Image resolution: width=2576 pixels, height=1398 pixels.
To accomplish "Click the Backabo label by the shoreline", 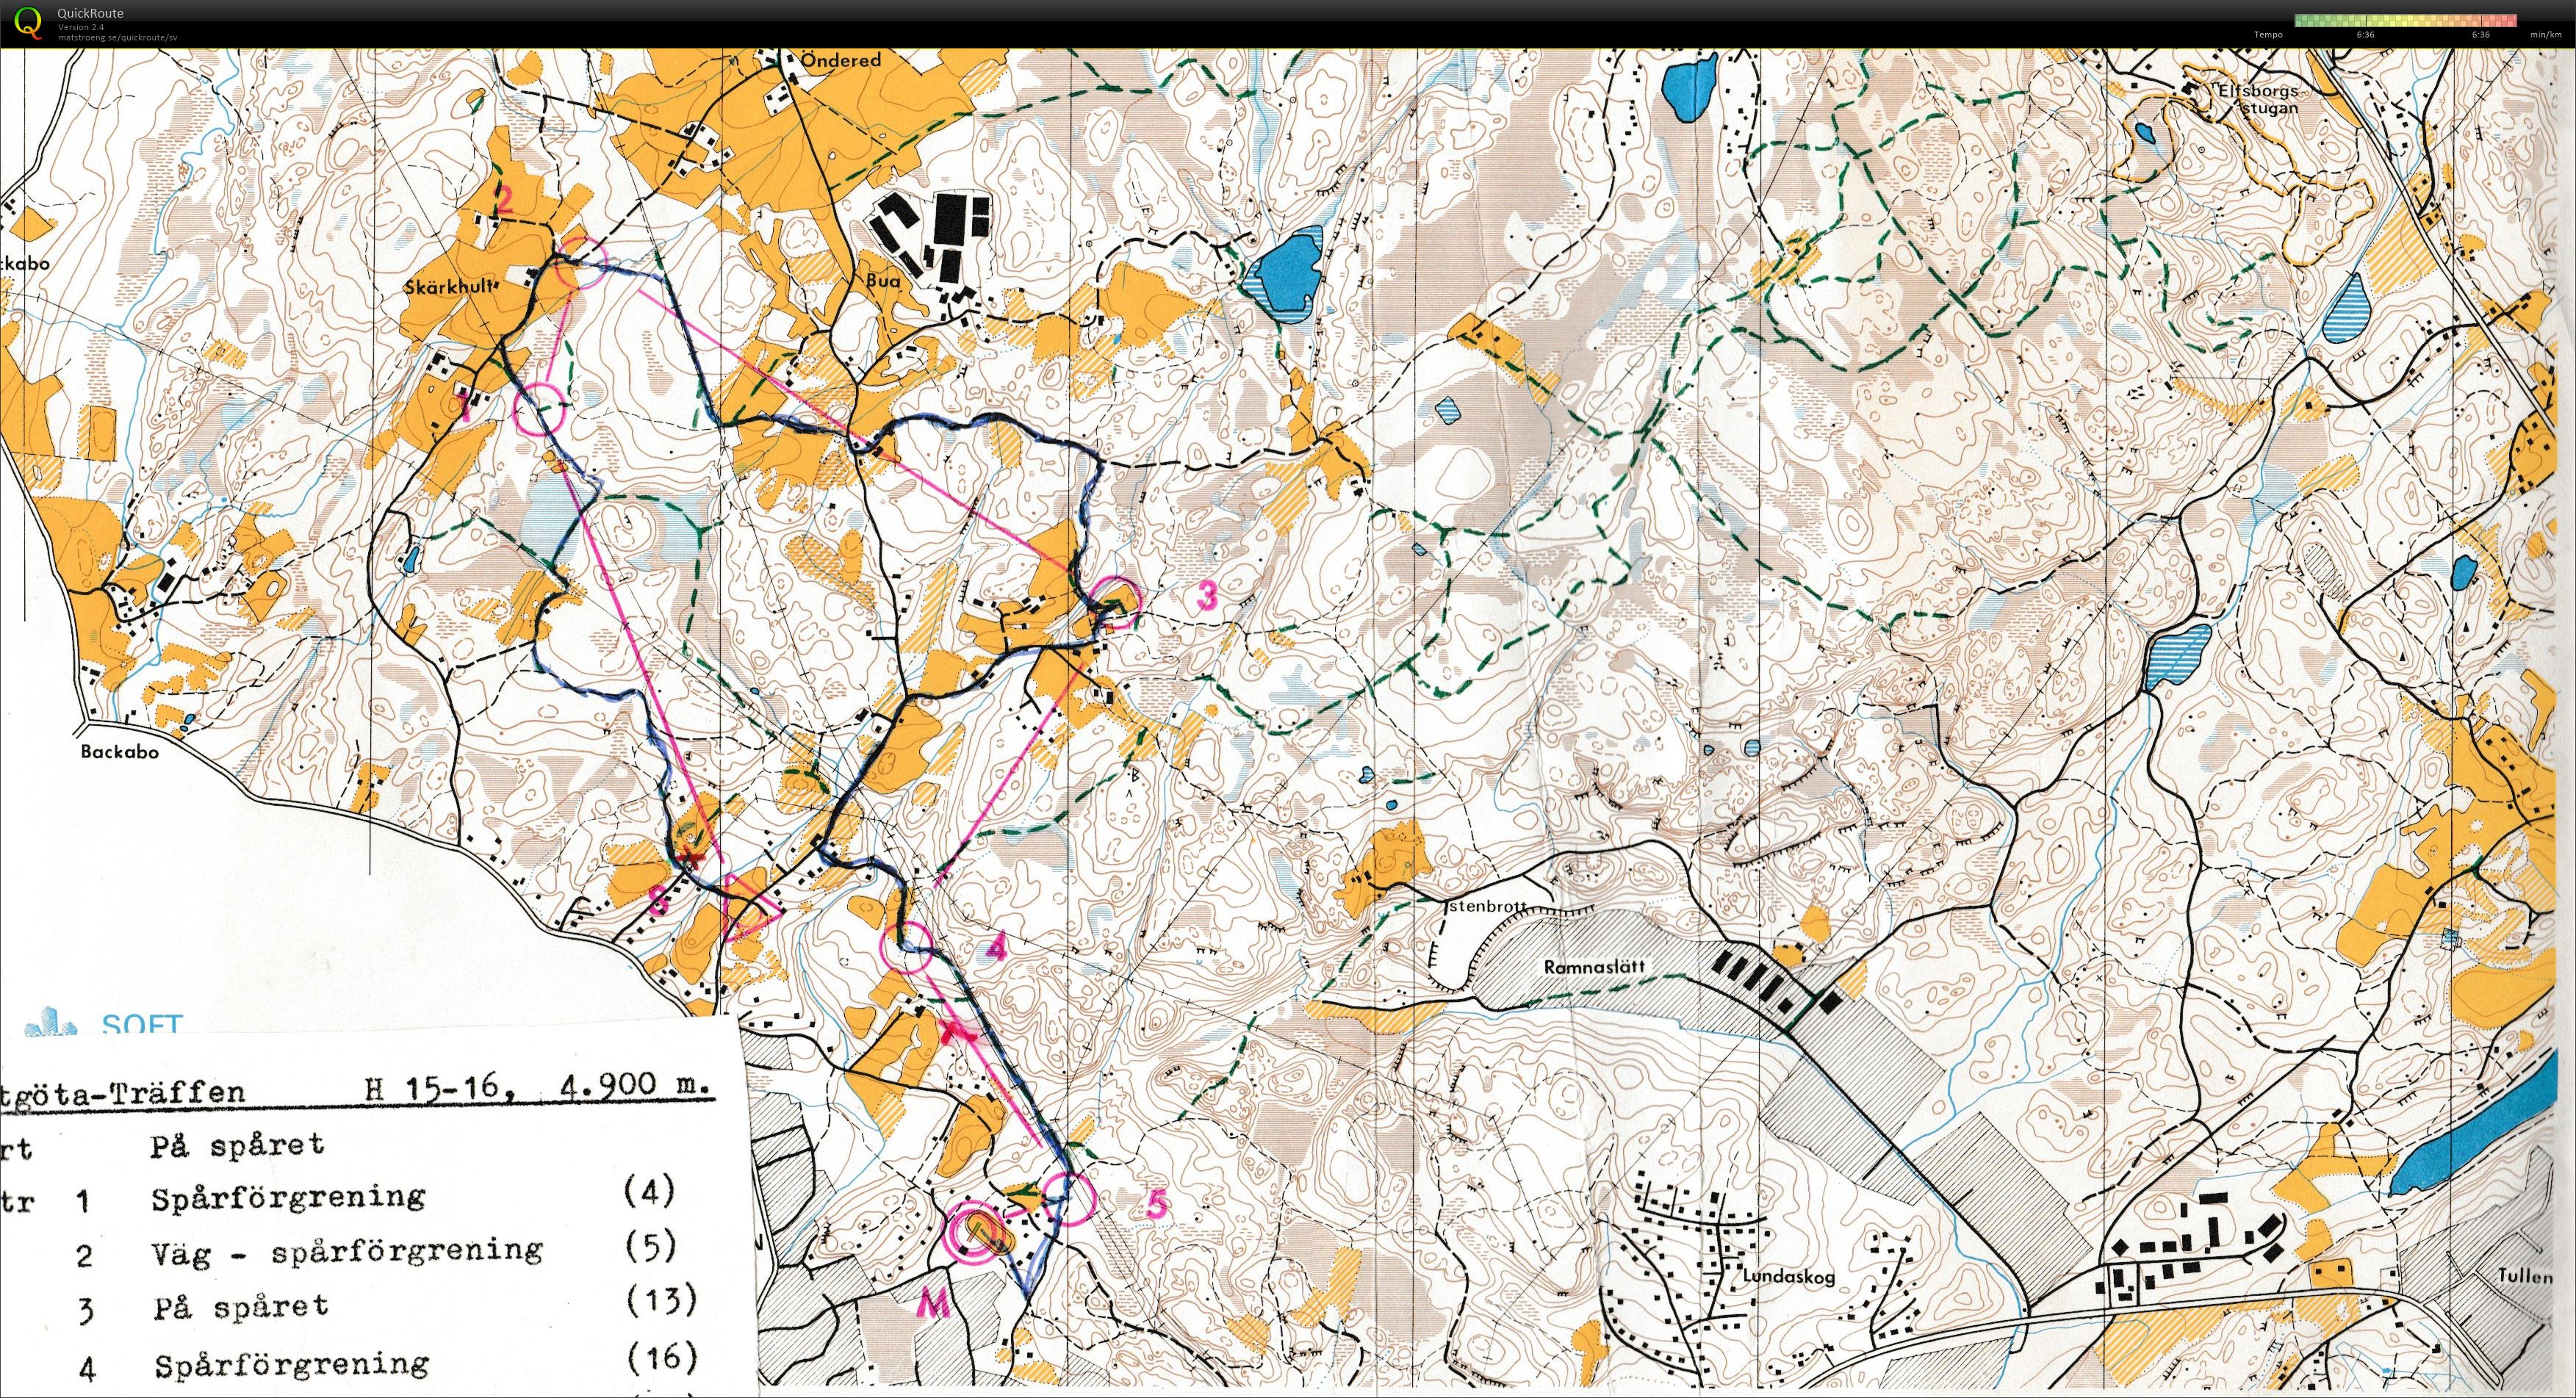I will 120,751.
